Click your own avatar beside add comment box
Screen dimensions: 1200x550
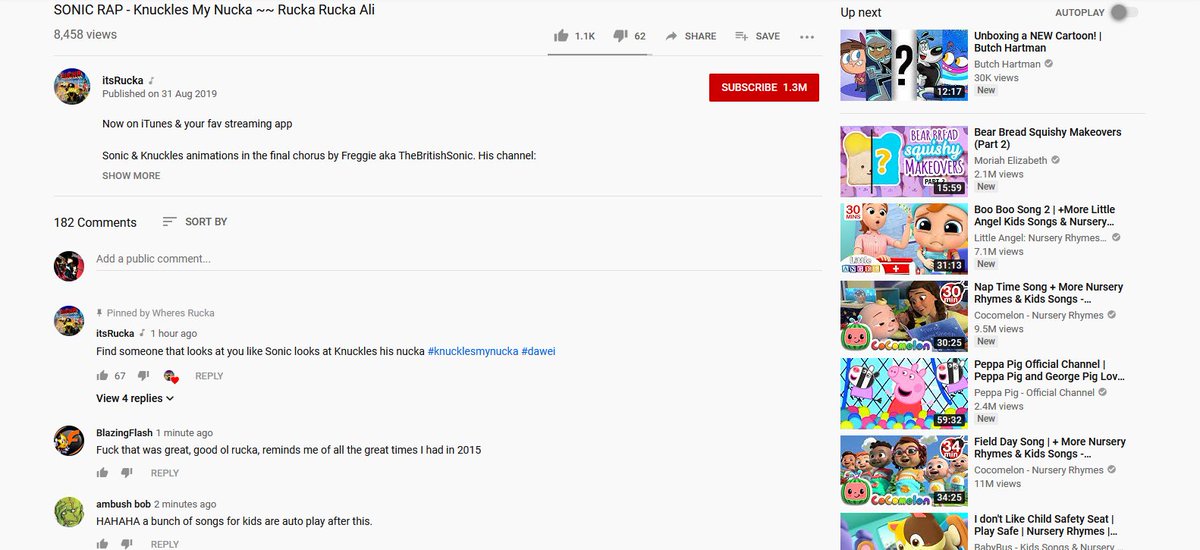pyautogui.click(x=69, y=266)
